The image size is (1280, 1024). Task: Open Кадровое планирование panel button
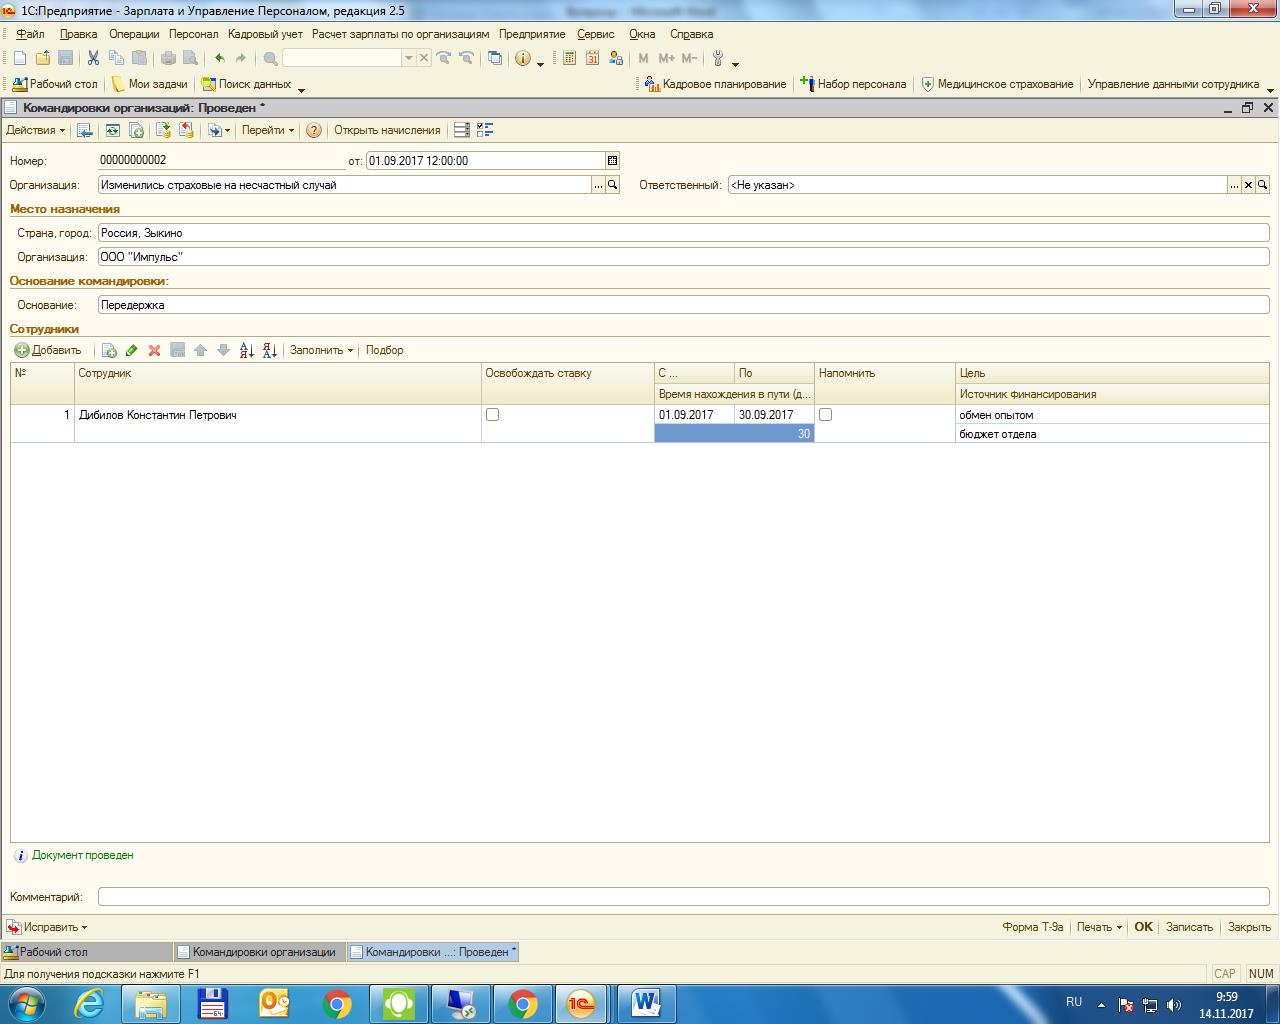(716, 84)
